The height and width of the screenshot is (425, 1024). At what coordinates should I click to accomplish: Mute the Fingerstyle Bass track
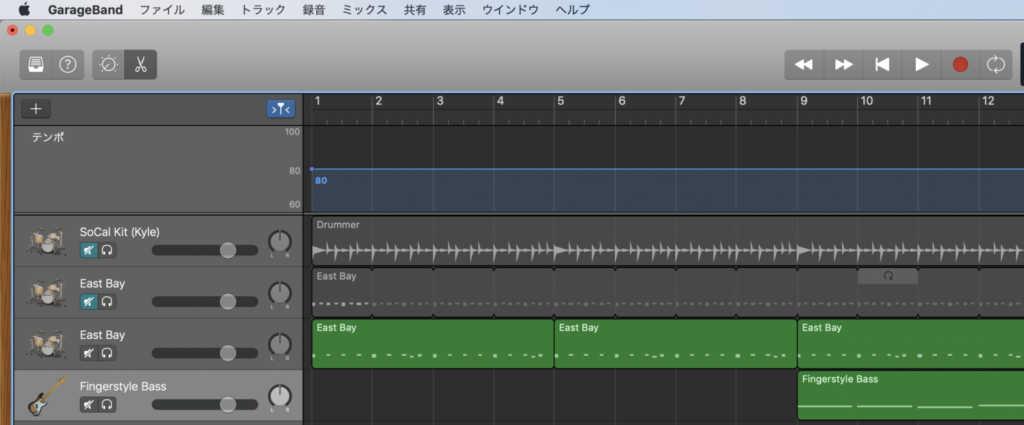click(x=89, y=405)
